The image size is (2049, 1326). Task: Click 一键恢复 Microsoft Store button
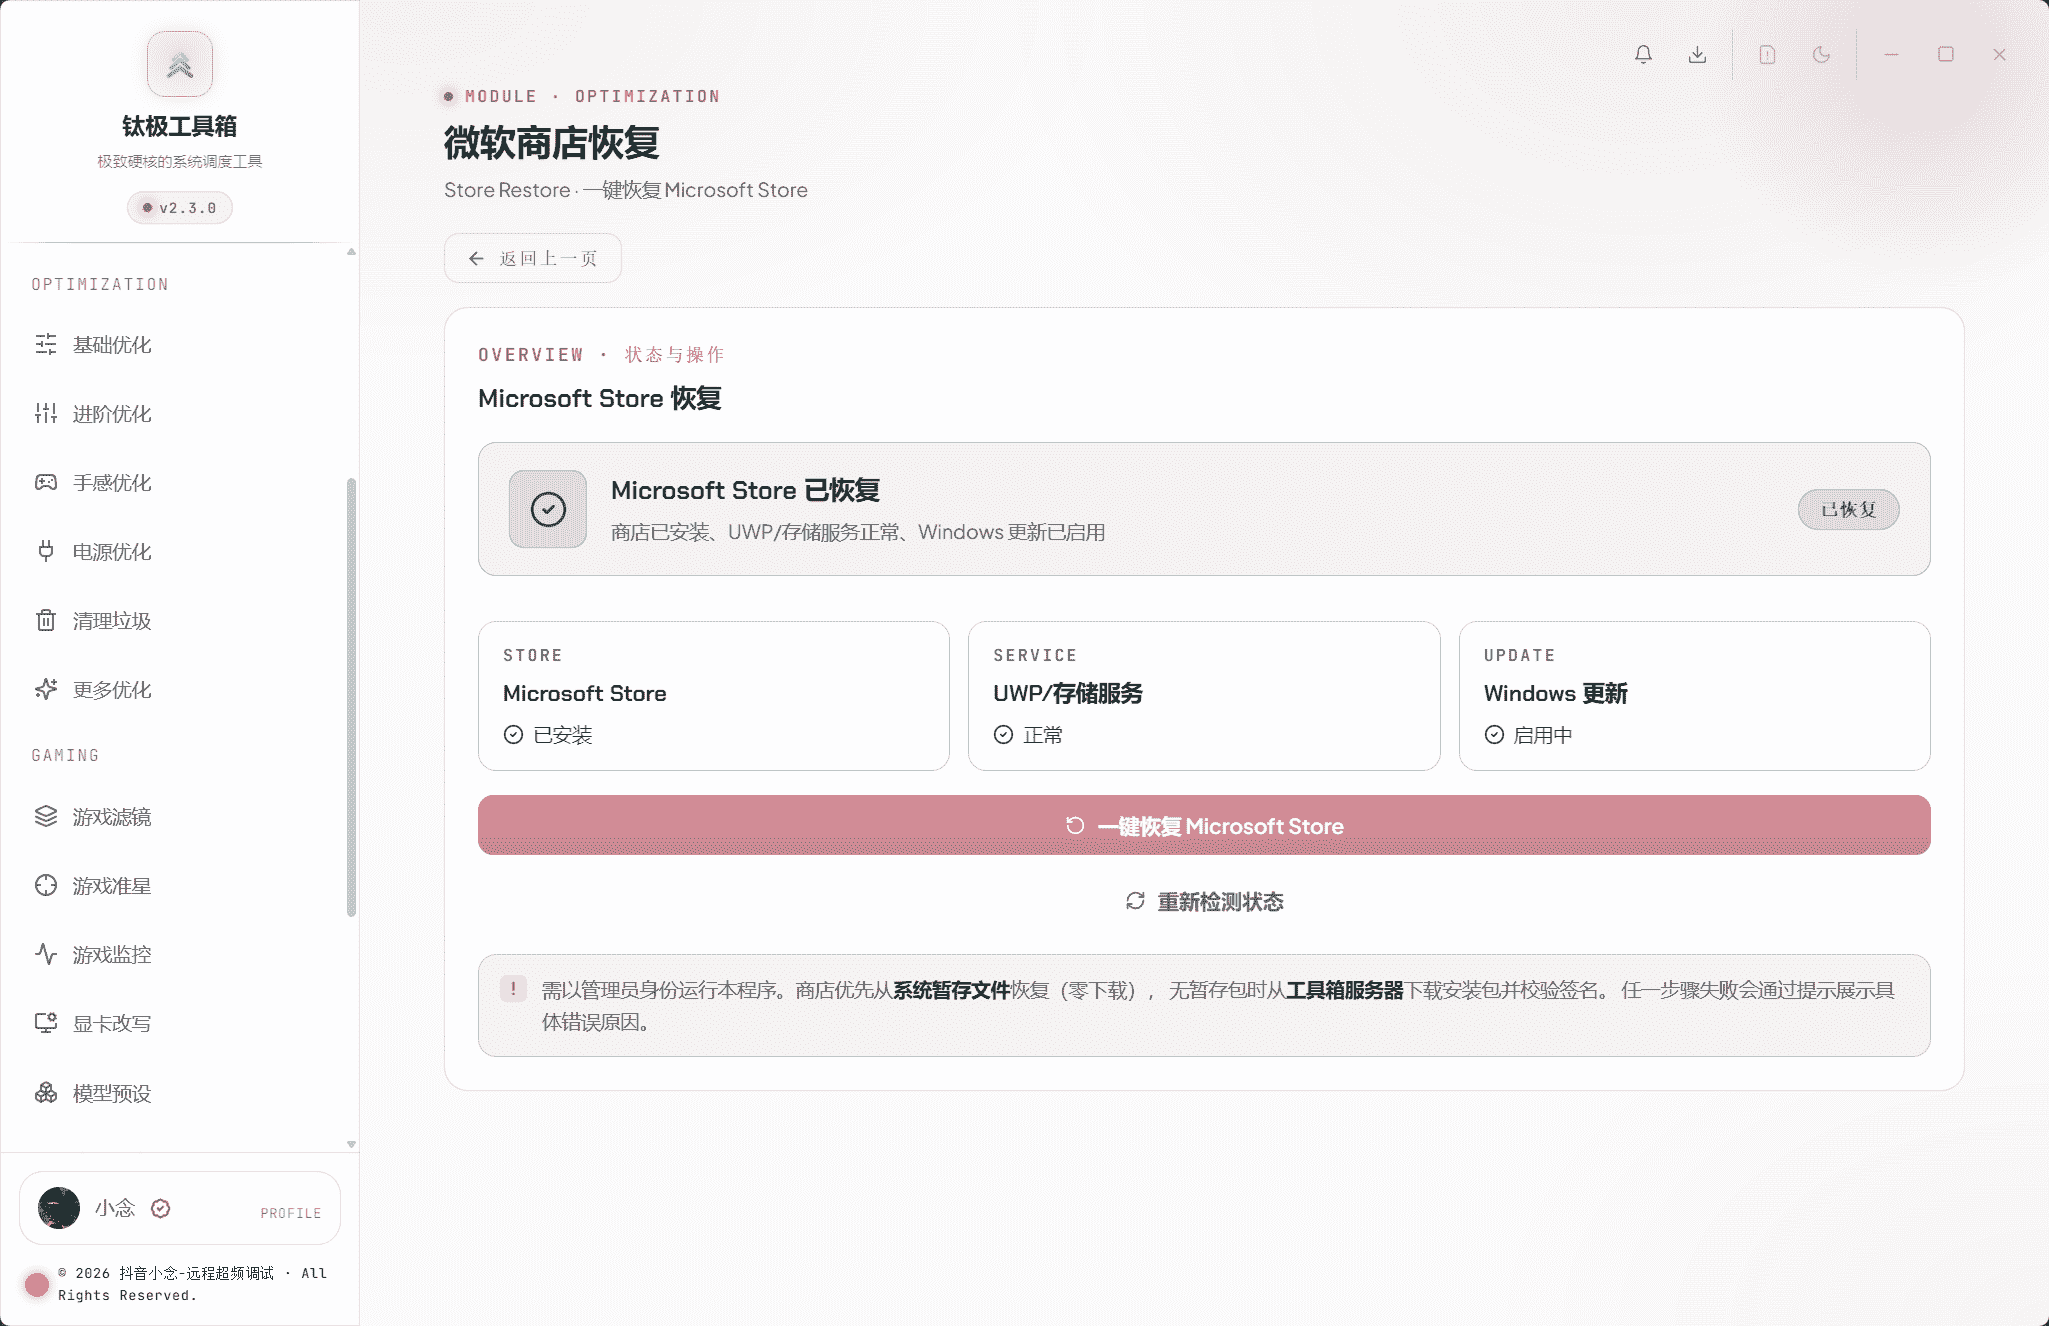tap(1204, 825)
